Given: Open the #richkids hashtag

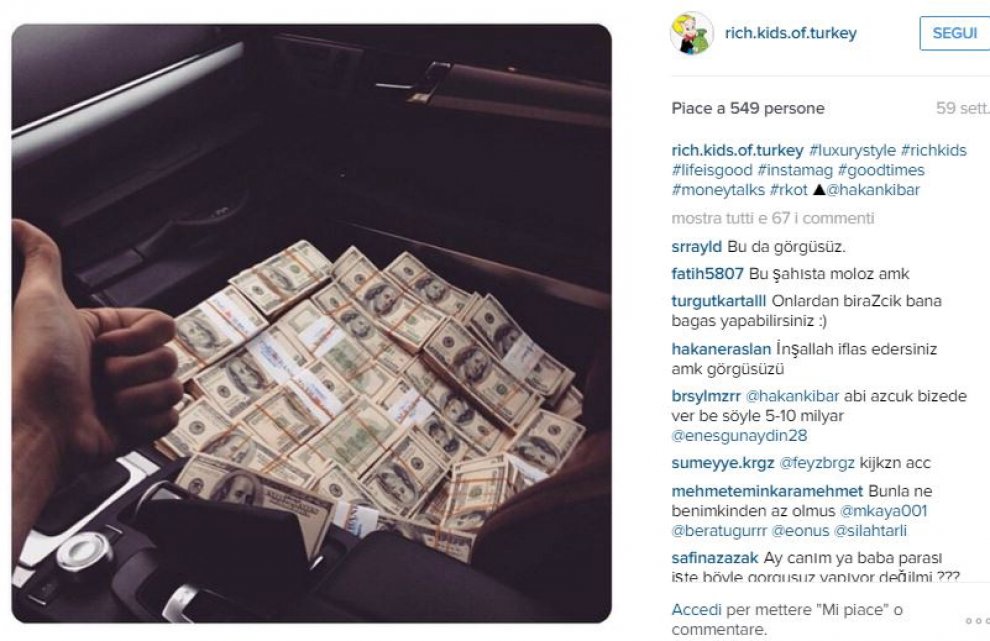Looking at the screenshot, I should pos(933,150).
